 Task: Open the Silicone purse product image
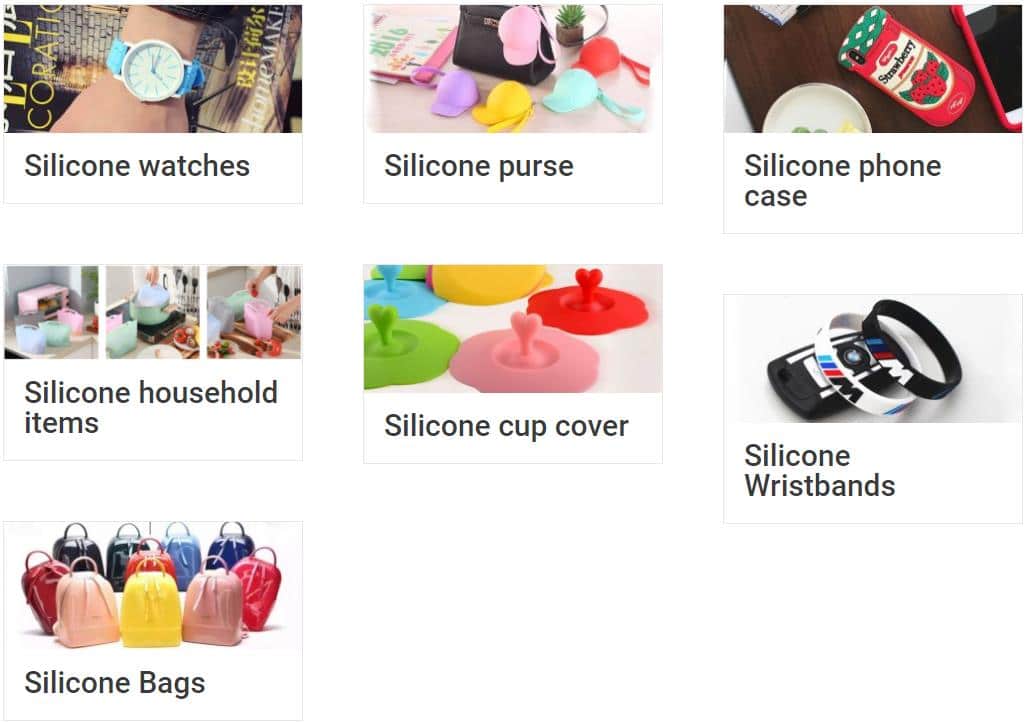(513, 68)
